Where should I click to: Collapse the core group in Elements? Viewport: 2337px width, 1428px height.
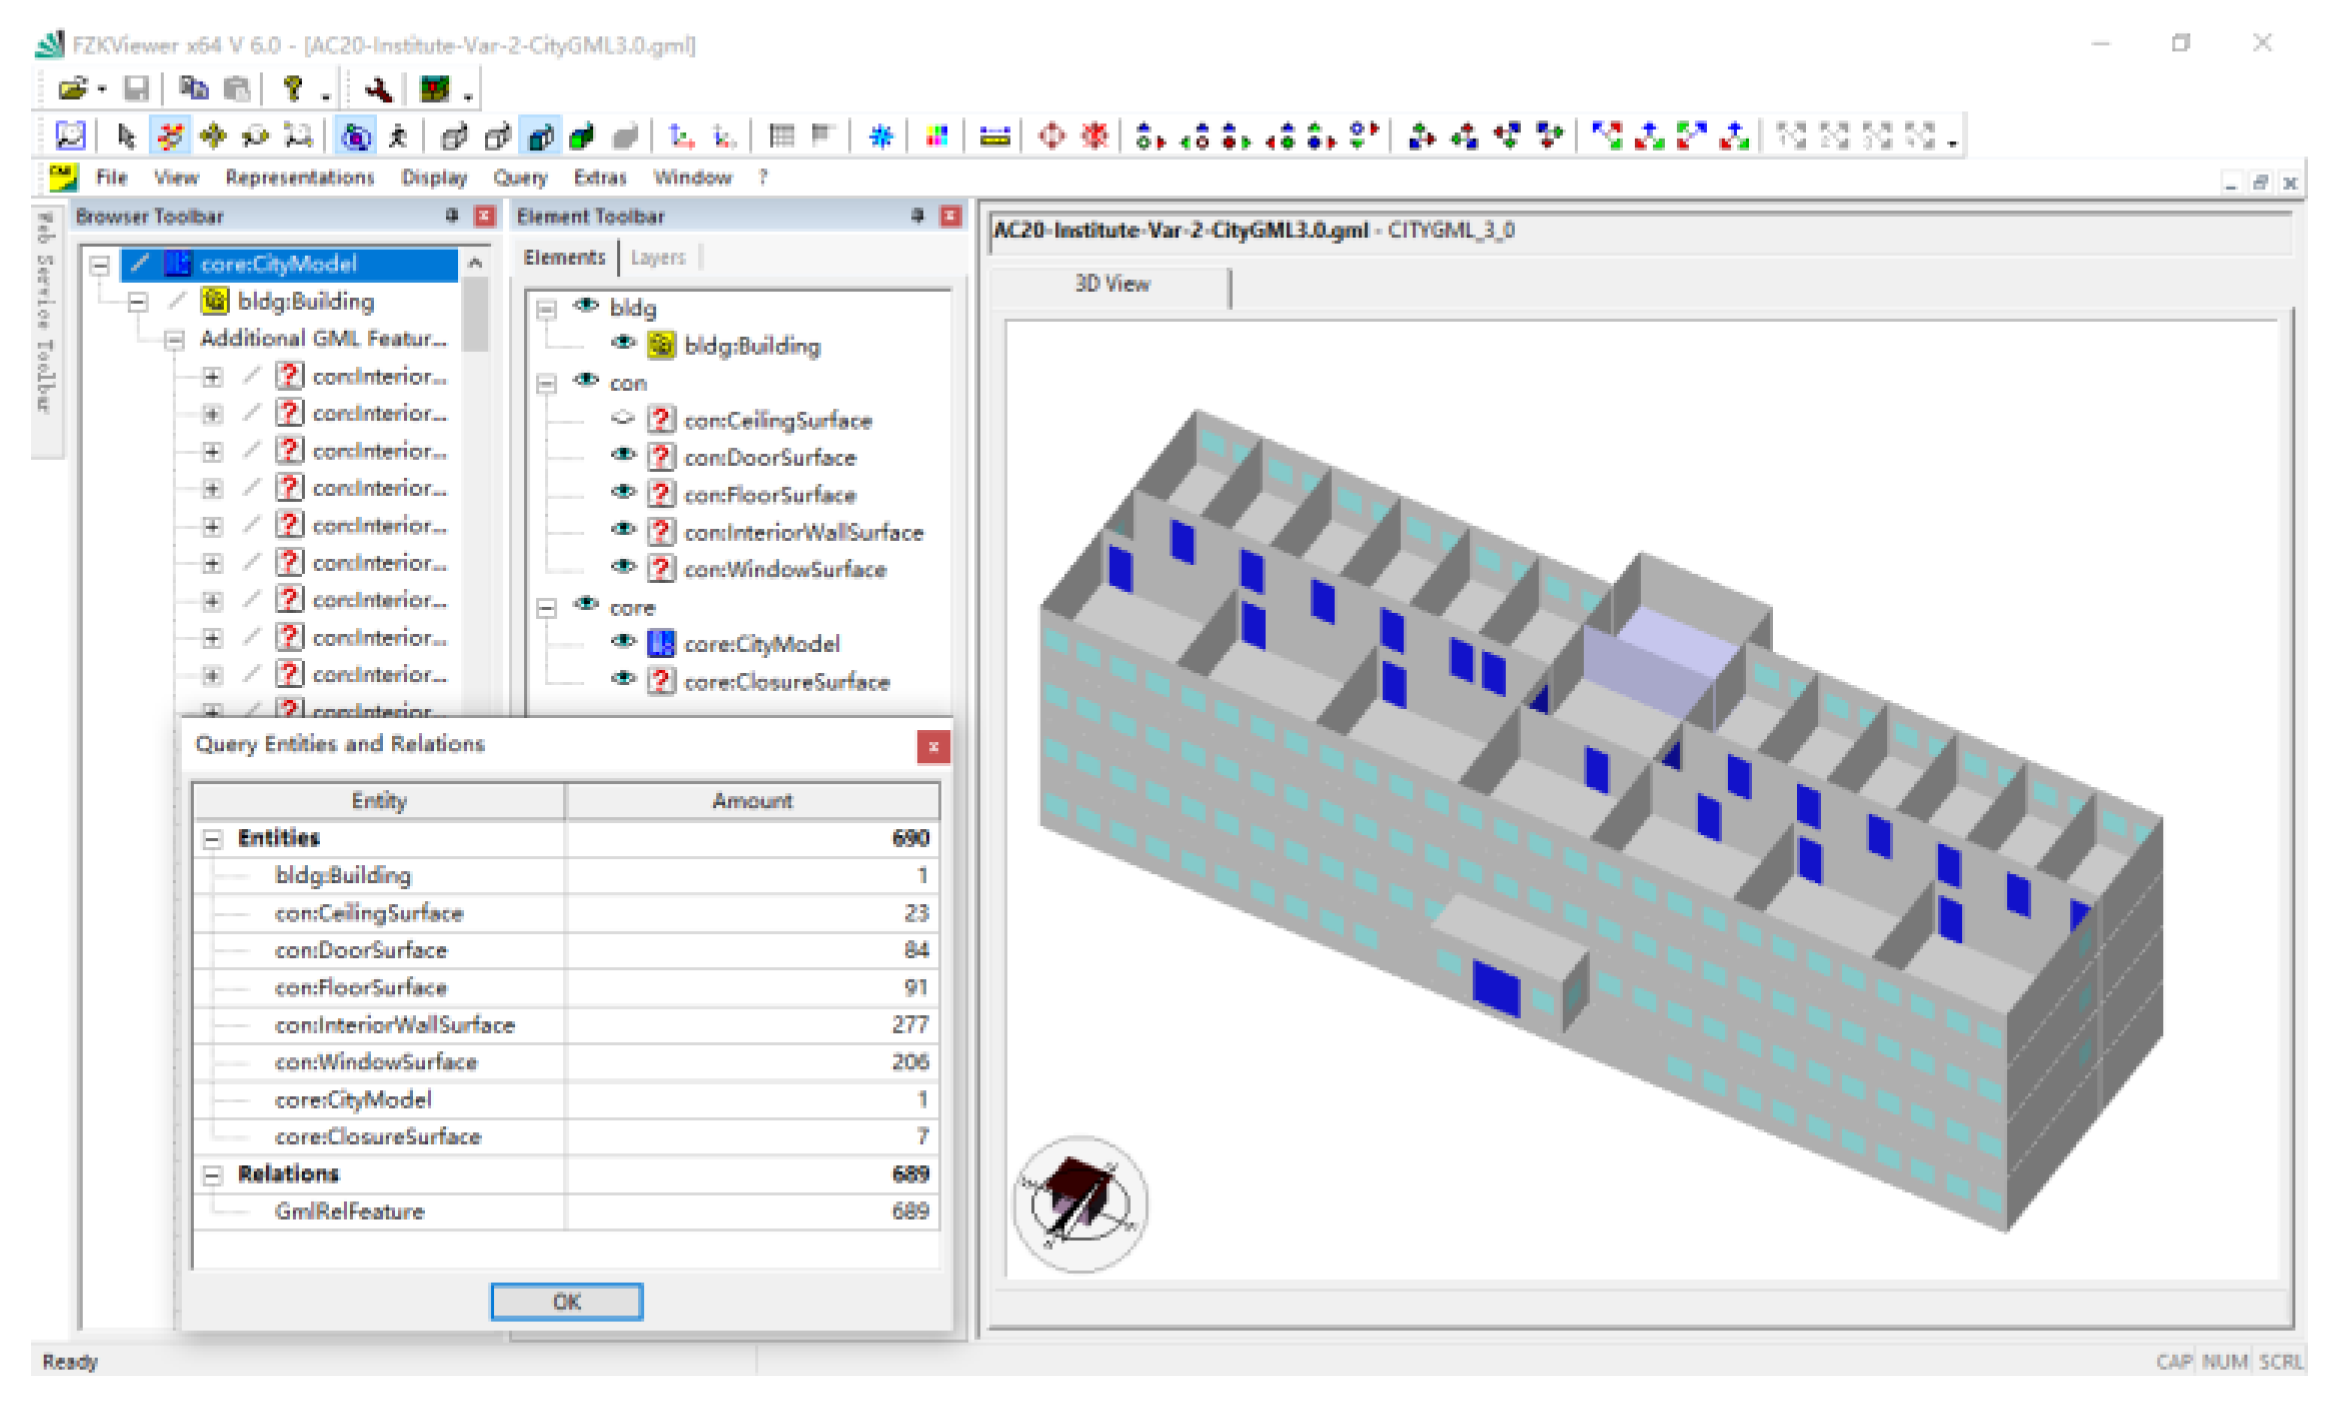click(x=546, y=608)
